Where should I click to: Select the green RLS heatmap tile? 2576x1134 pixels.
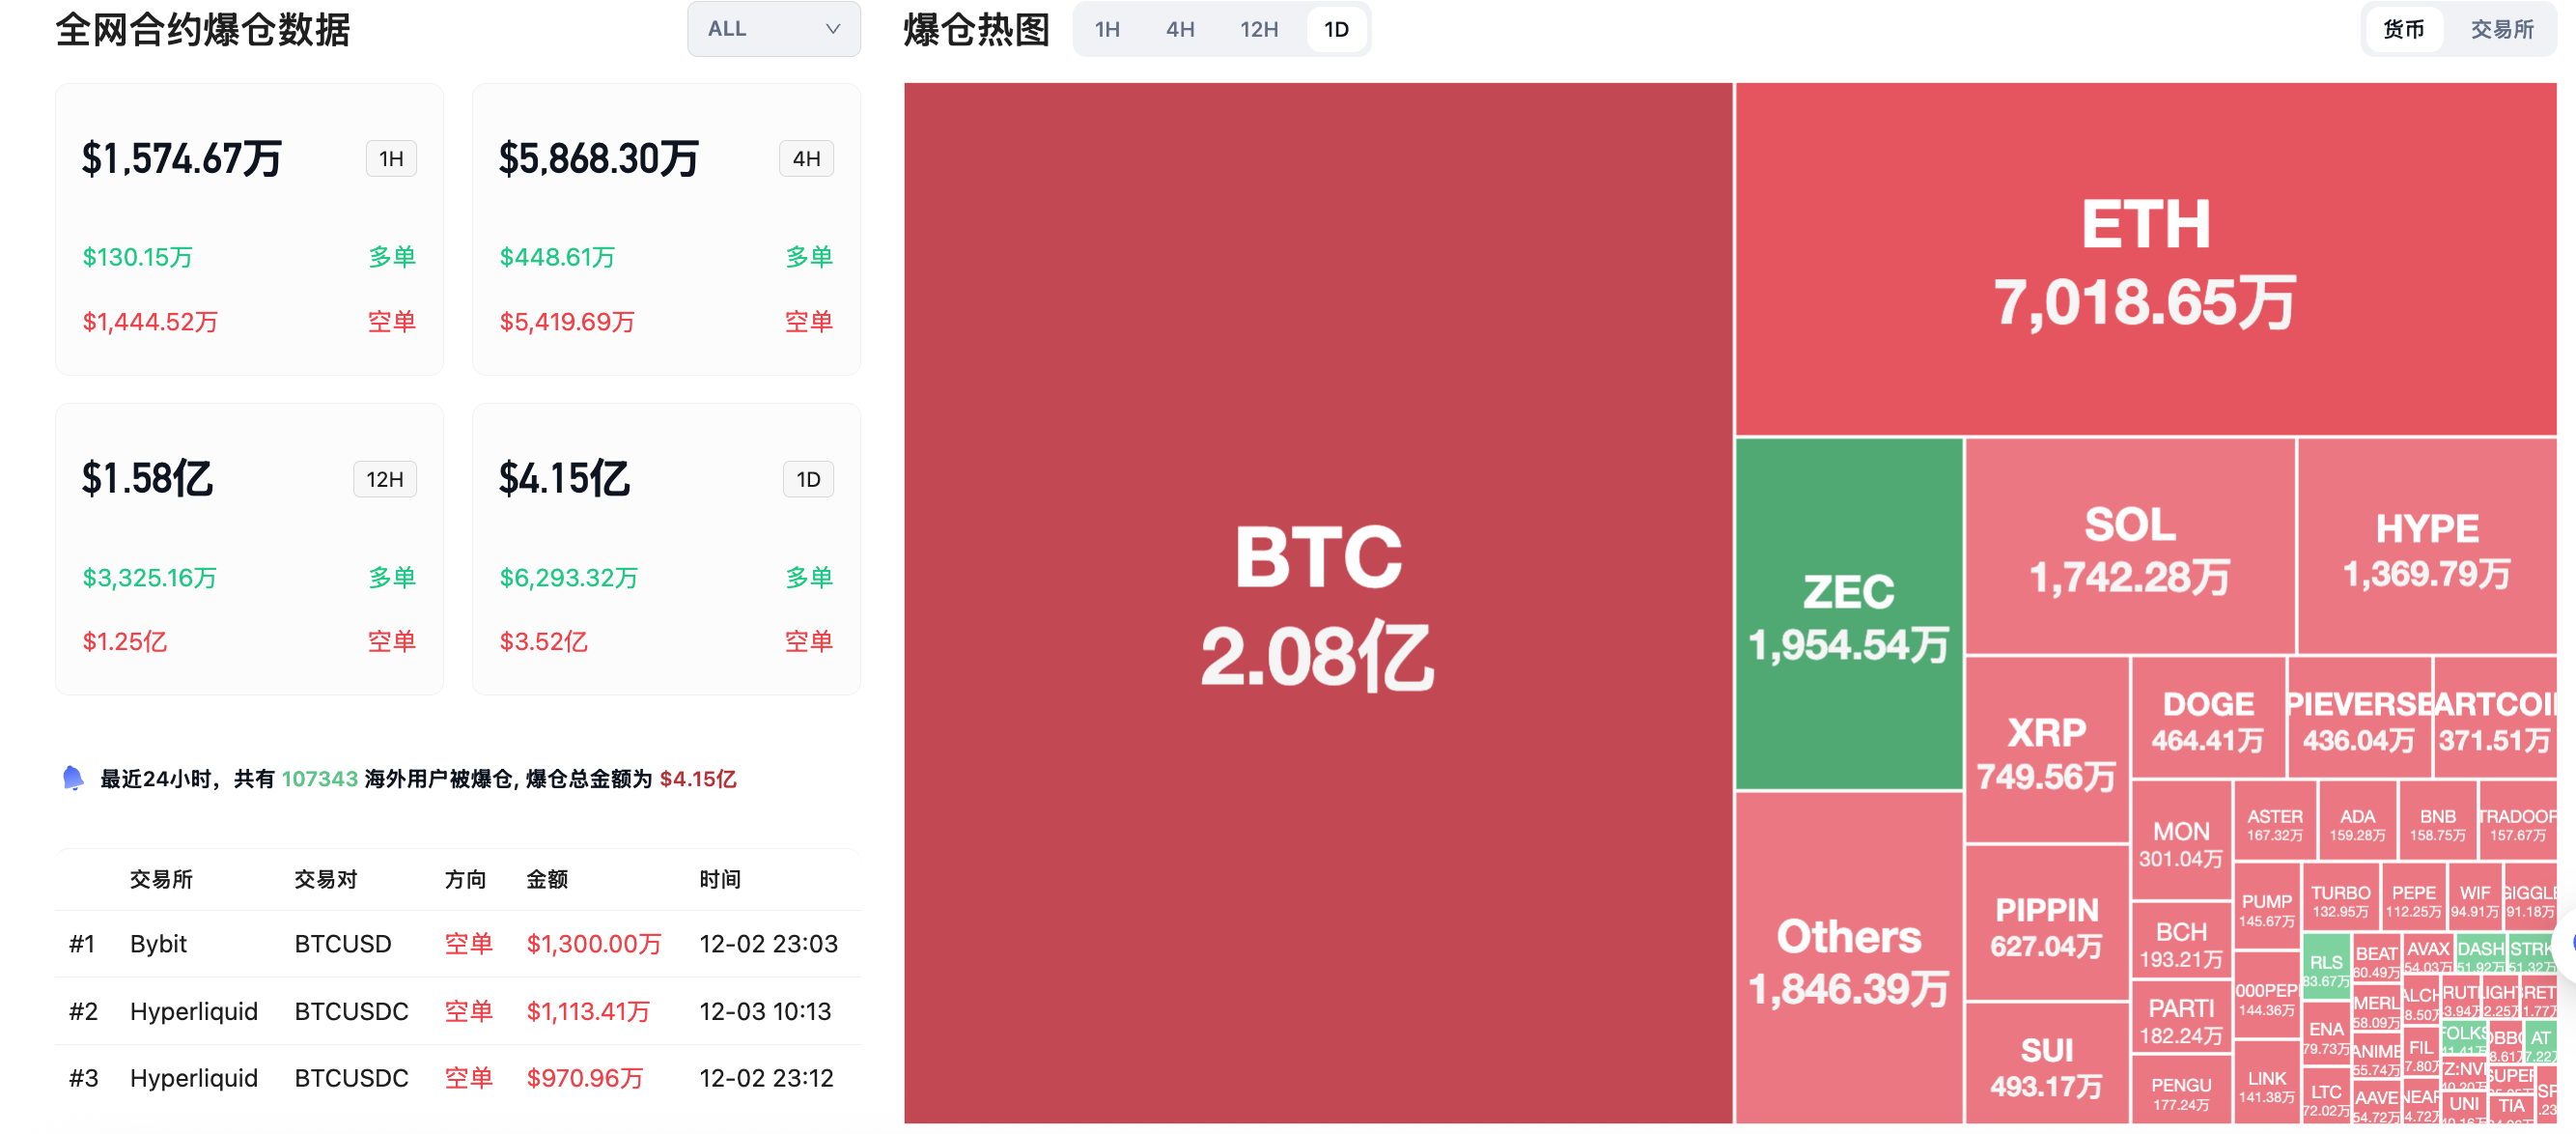[2326, 966]
